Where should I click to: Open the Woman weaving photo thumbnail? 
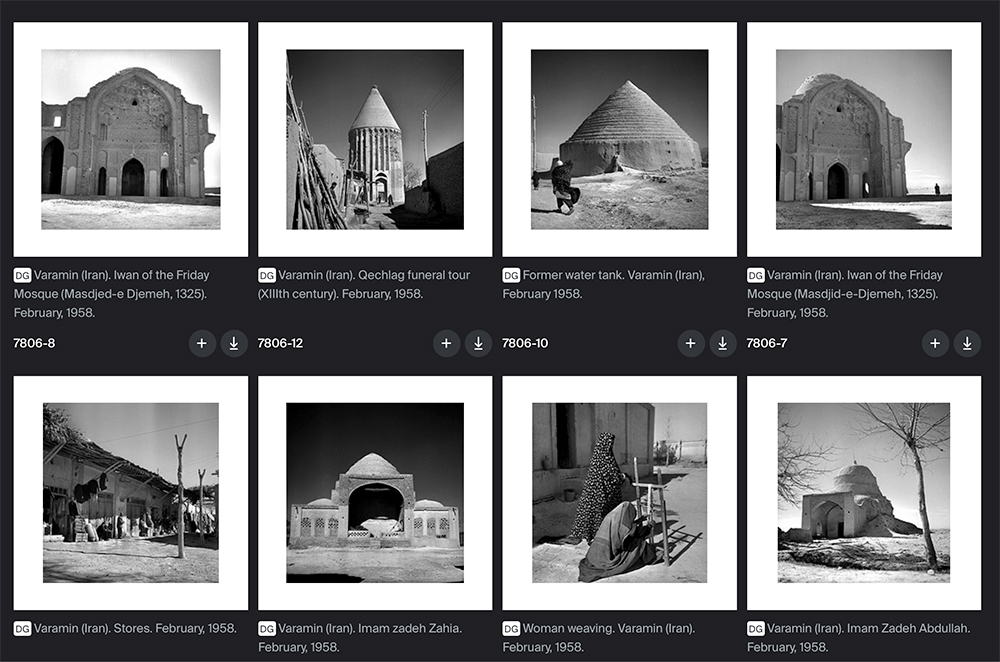pos(619,493)
